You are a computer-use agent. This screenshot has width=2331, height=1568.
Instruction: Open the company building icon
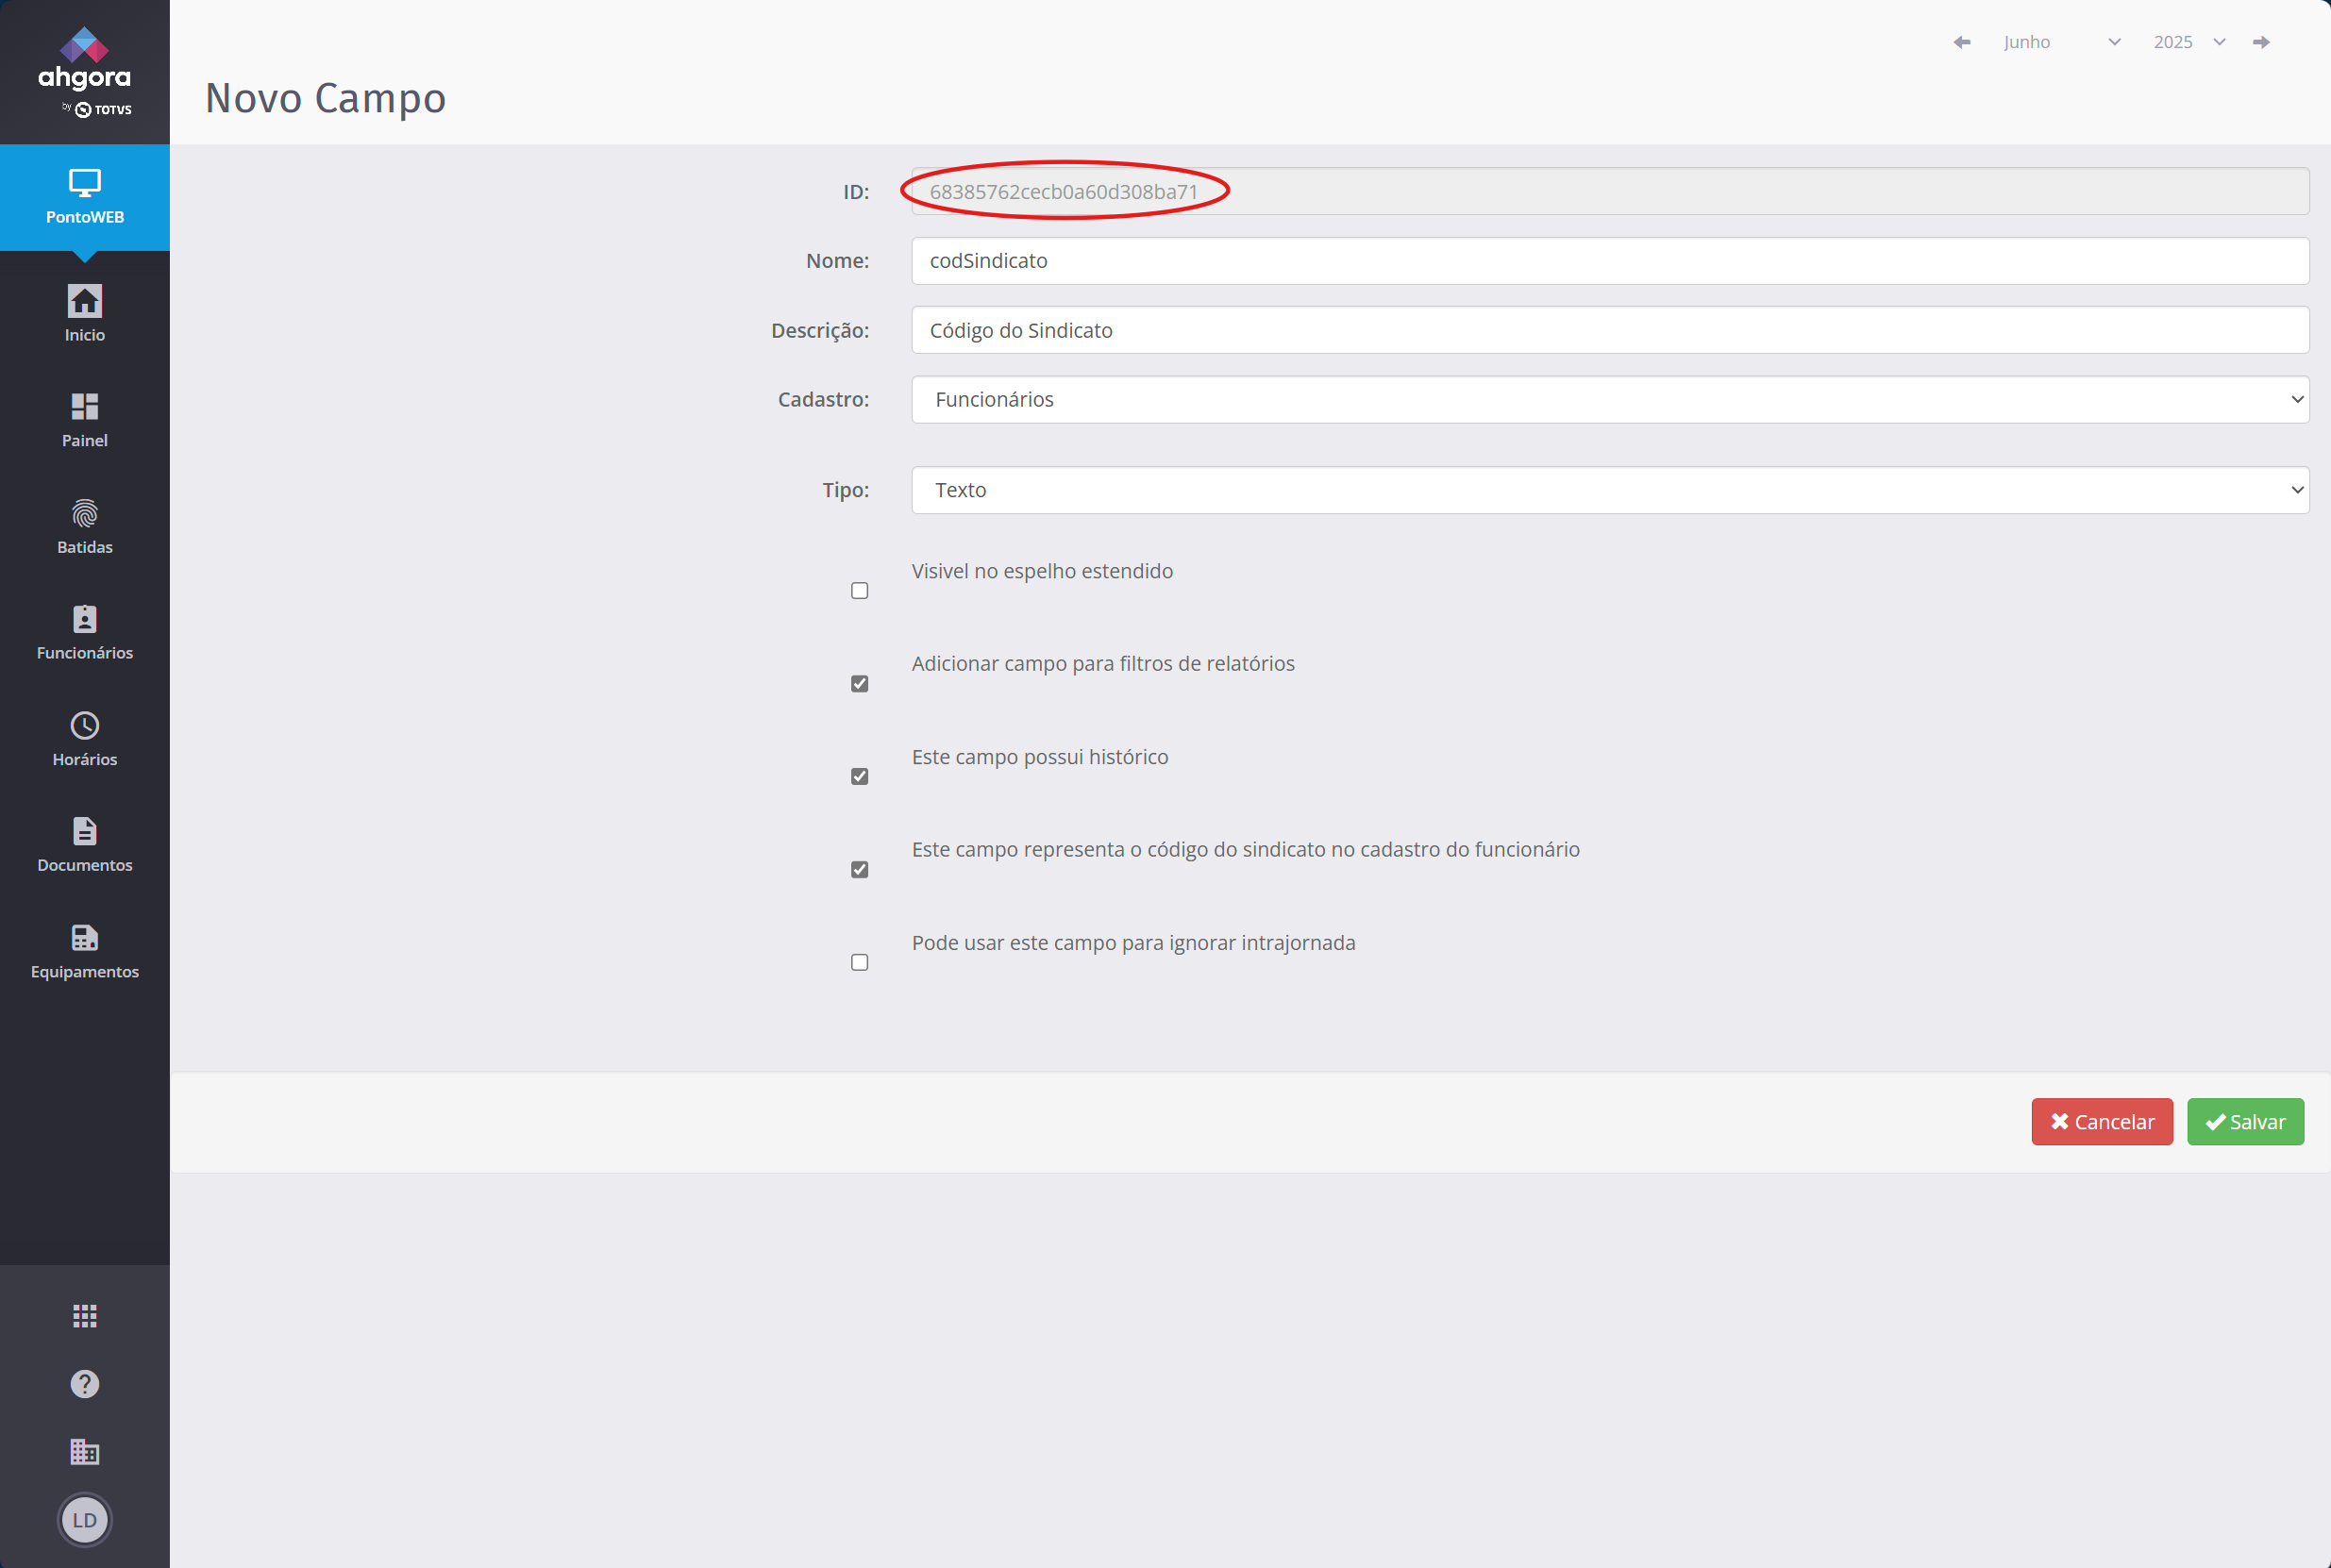pos(85,1452)
